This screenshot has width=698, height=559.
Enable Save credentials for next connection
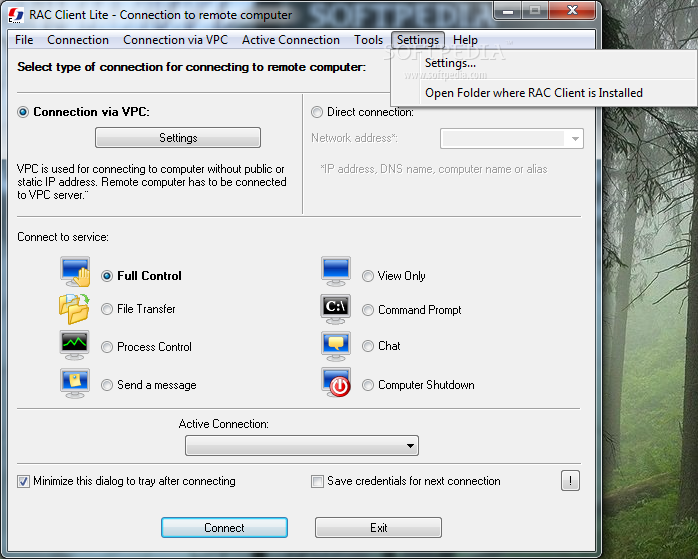pyautogui.click(x=317, y=481)
